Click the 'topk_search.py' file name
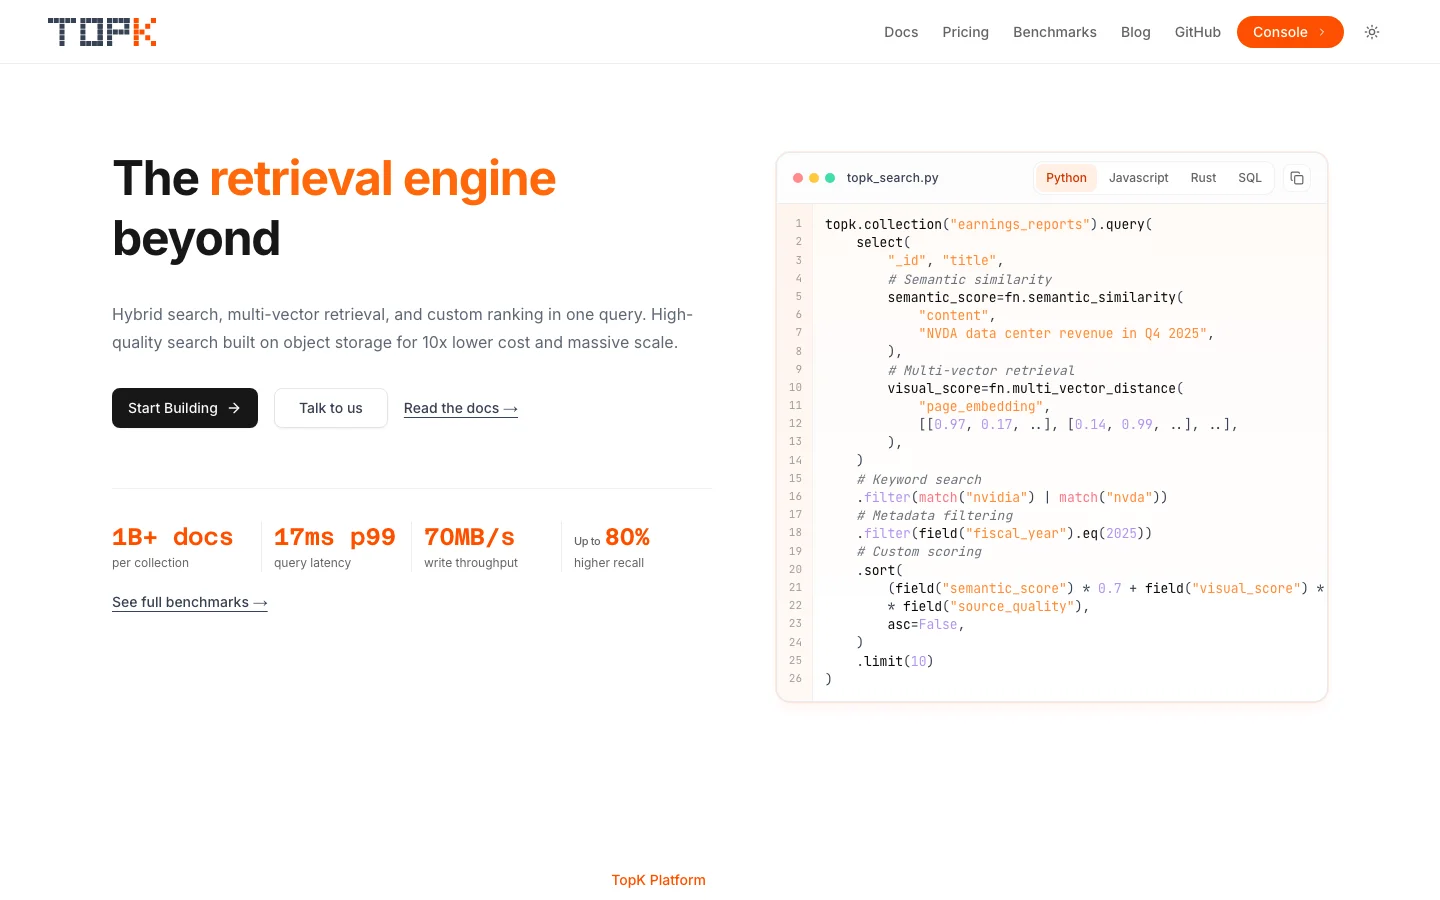The height and width of the screenshot is (900, 1440). point(893,178)
